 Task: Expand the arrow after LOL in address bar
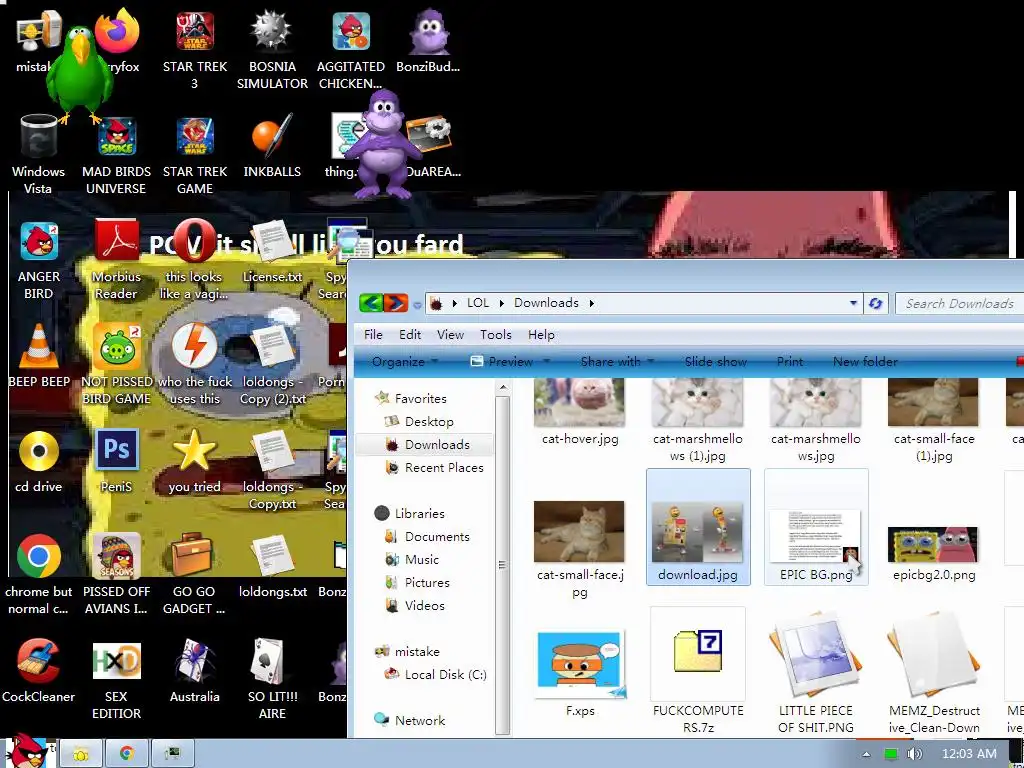pyautogui.click(x=502, y=303)
